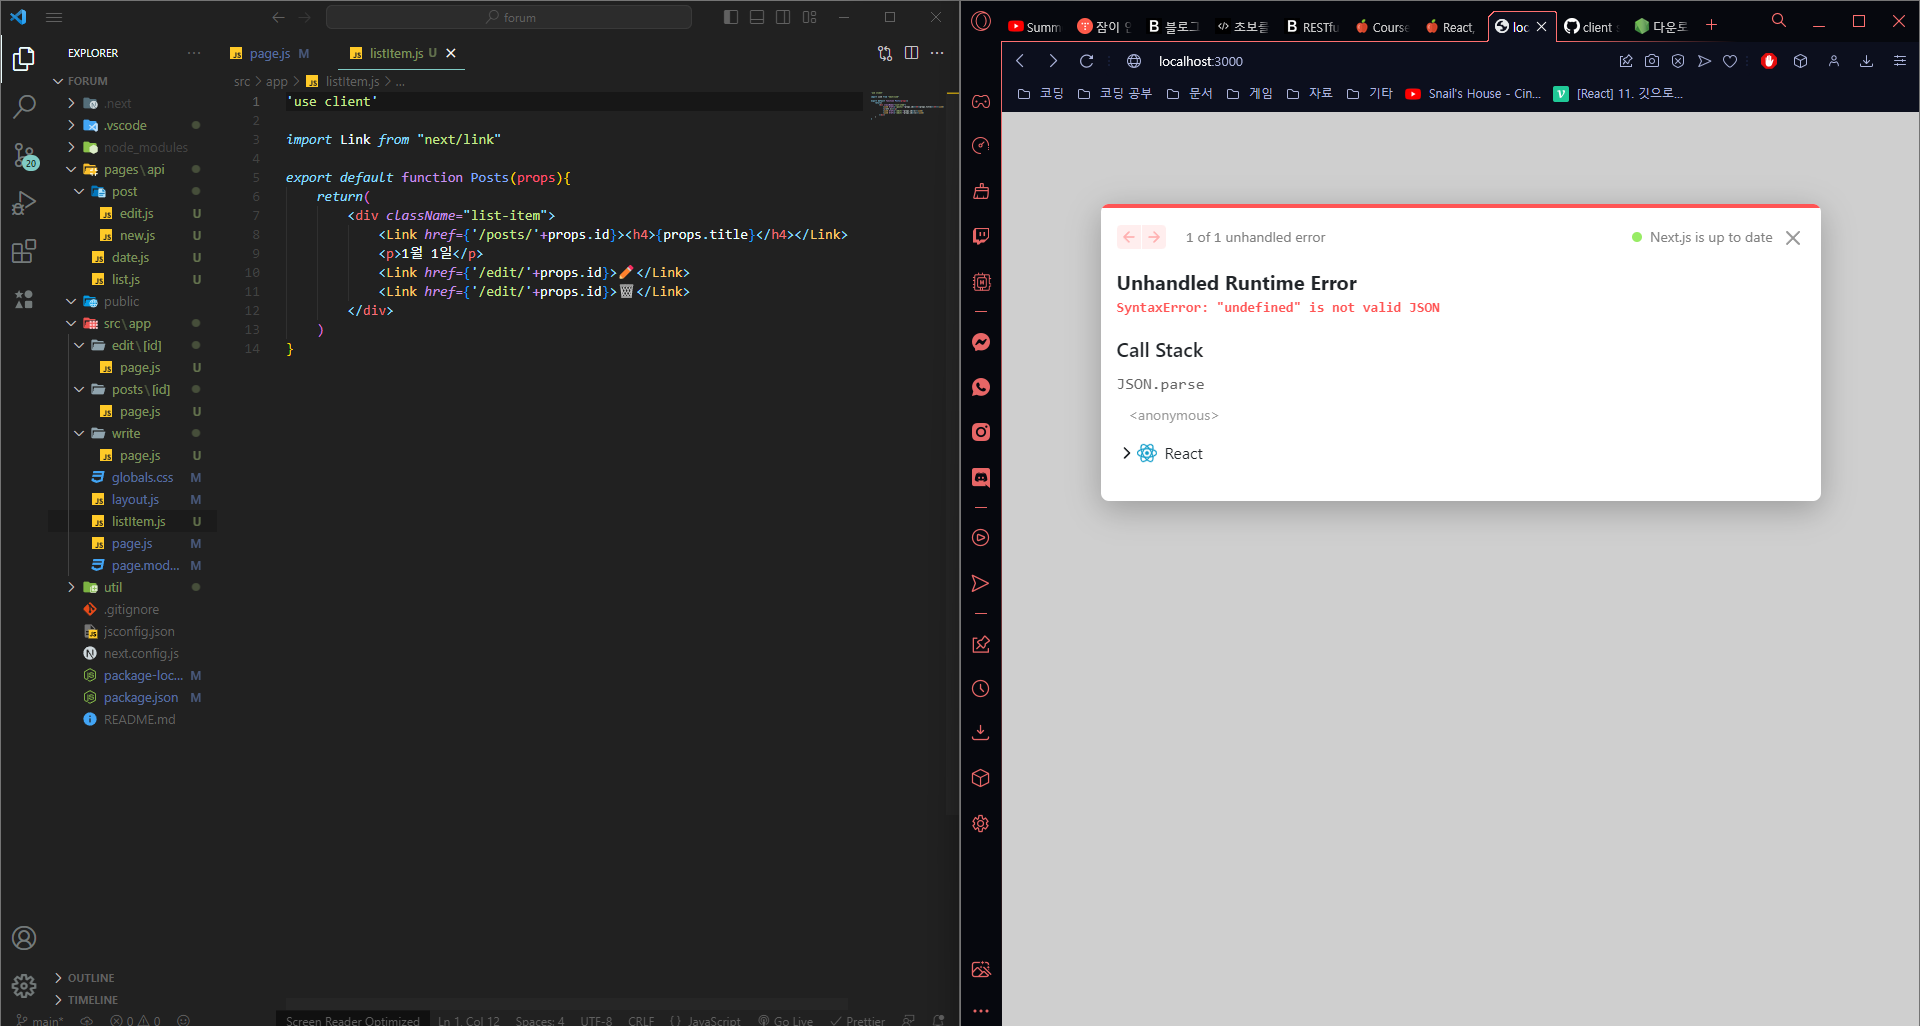Screen dimensions: 1920x1026
Task: Collapse the FORUM root folder
Action: (58, 81)
